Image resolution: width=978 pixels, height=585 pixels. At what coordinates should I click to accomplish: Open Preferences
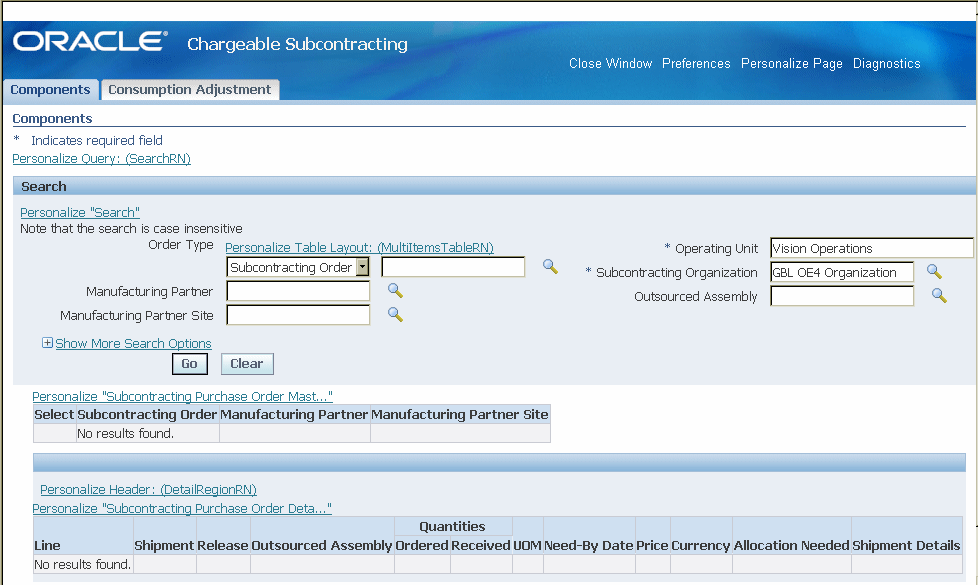click(696, 64)
